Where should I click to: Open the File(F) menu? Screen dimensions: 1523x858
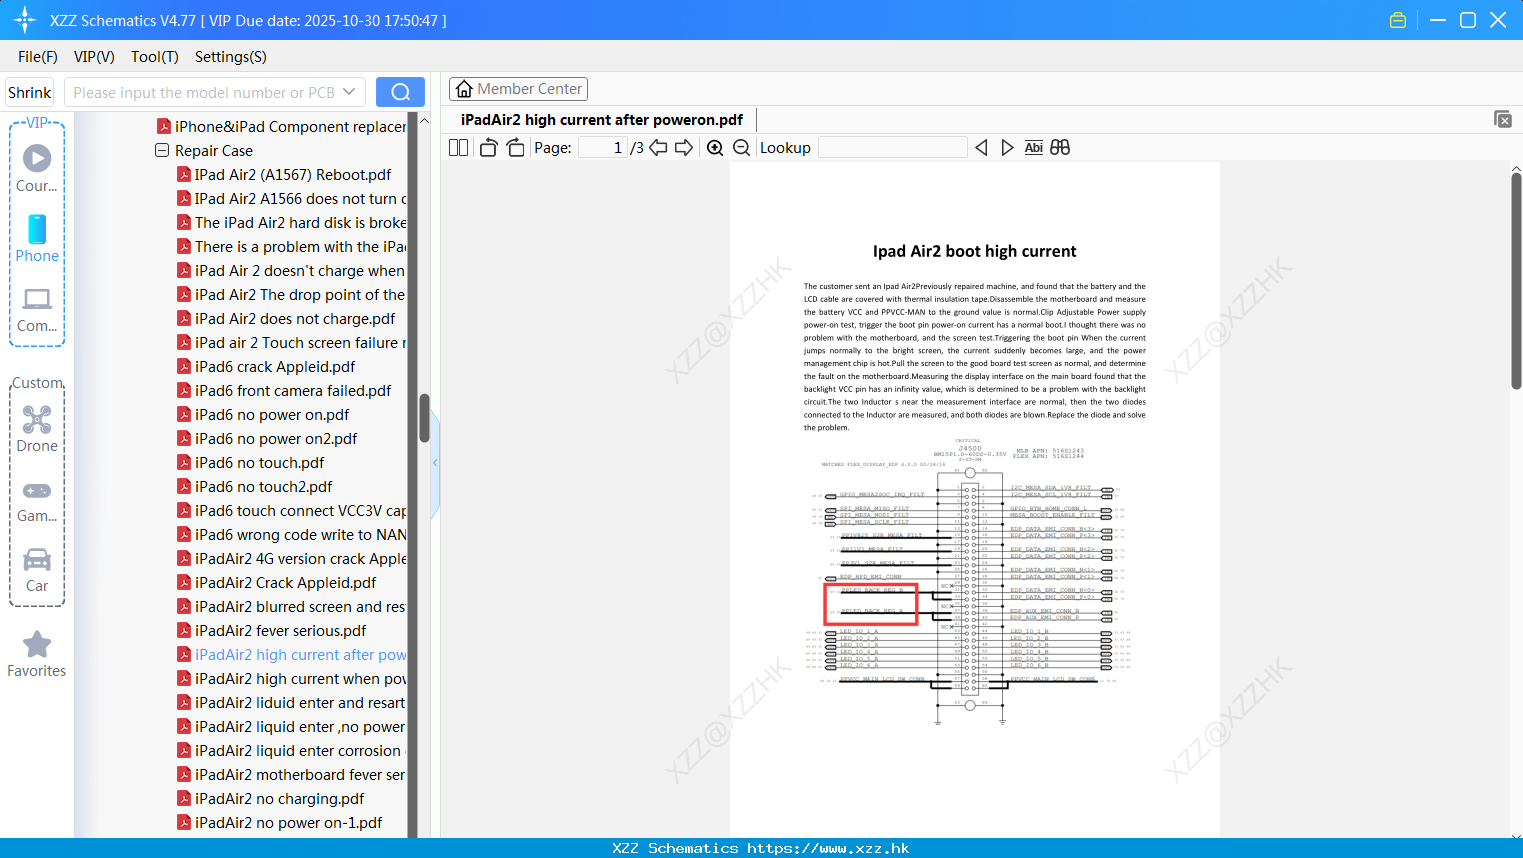(x=38, y=57)
